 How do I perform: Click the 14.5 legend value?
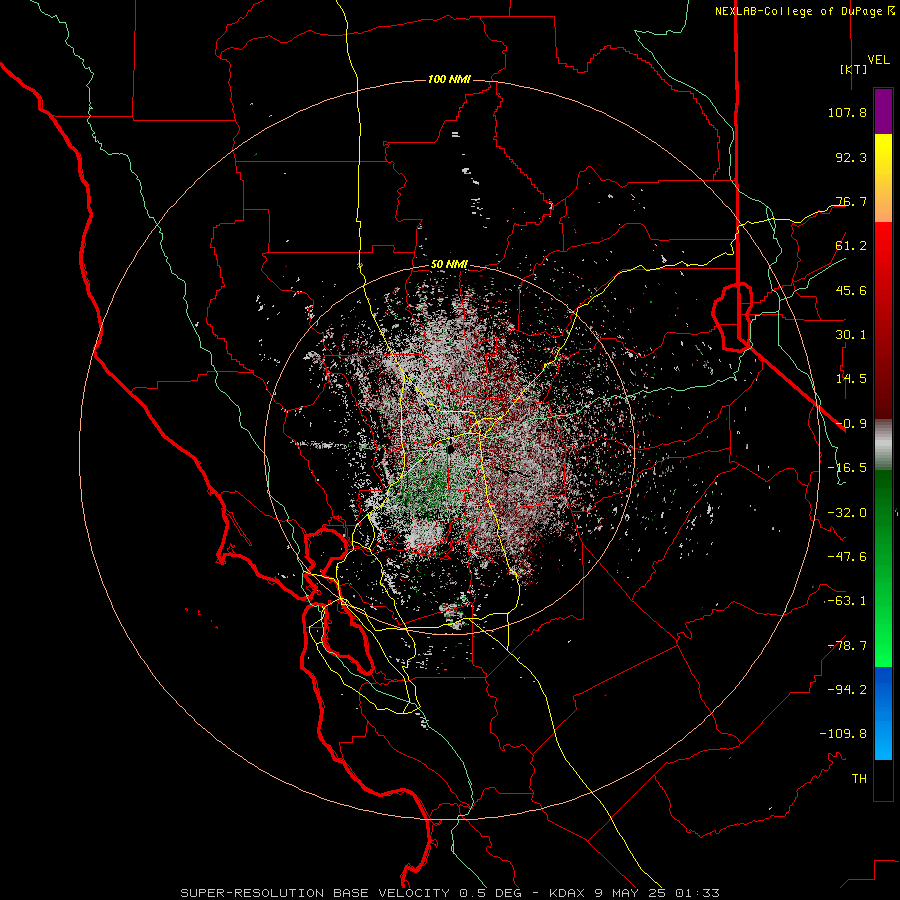tap(851, 379)
